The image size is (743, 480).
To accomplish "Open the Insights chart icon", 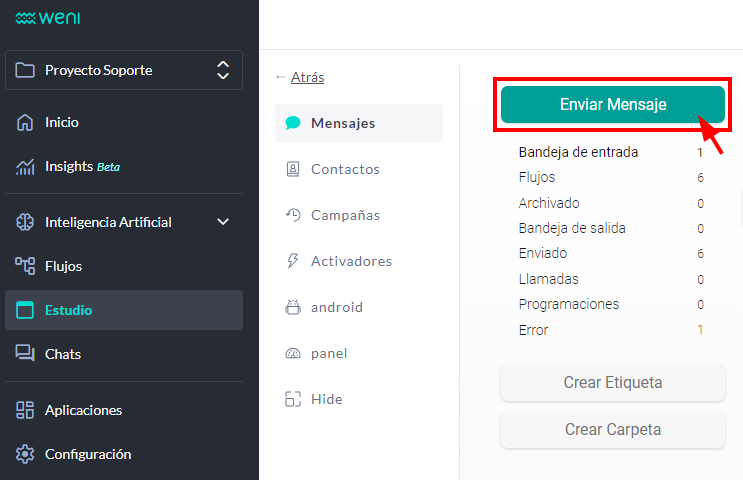I will 25,167.
